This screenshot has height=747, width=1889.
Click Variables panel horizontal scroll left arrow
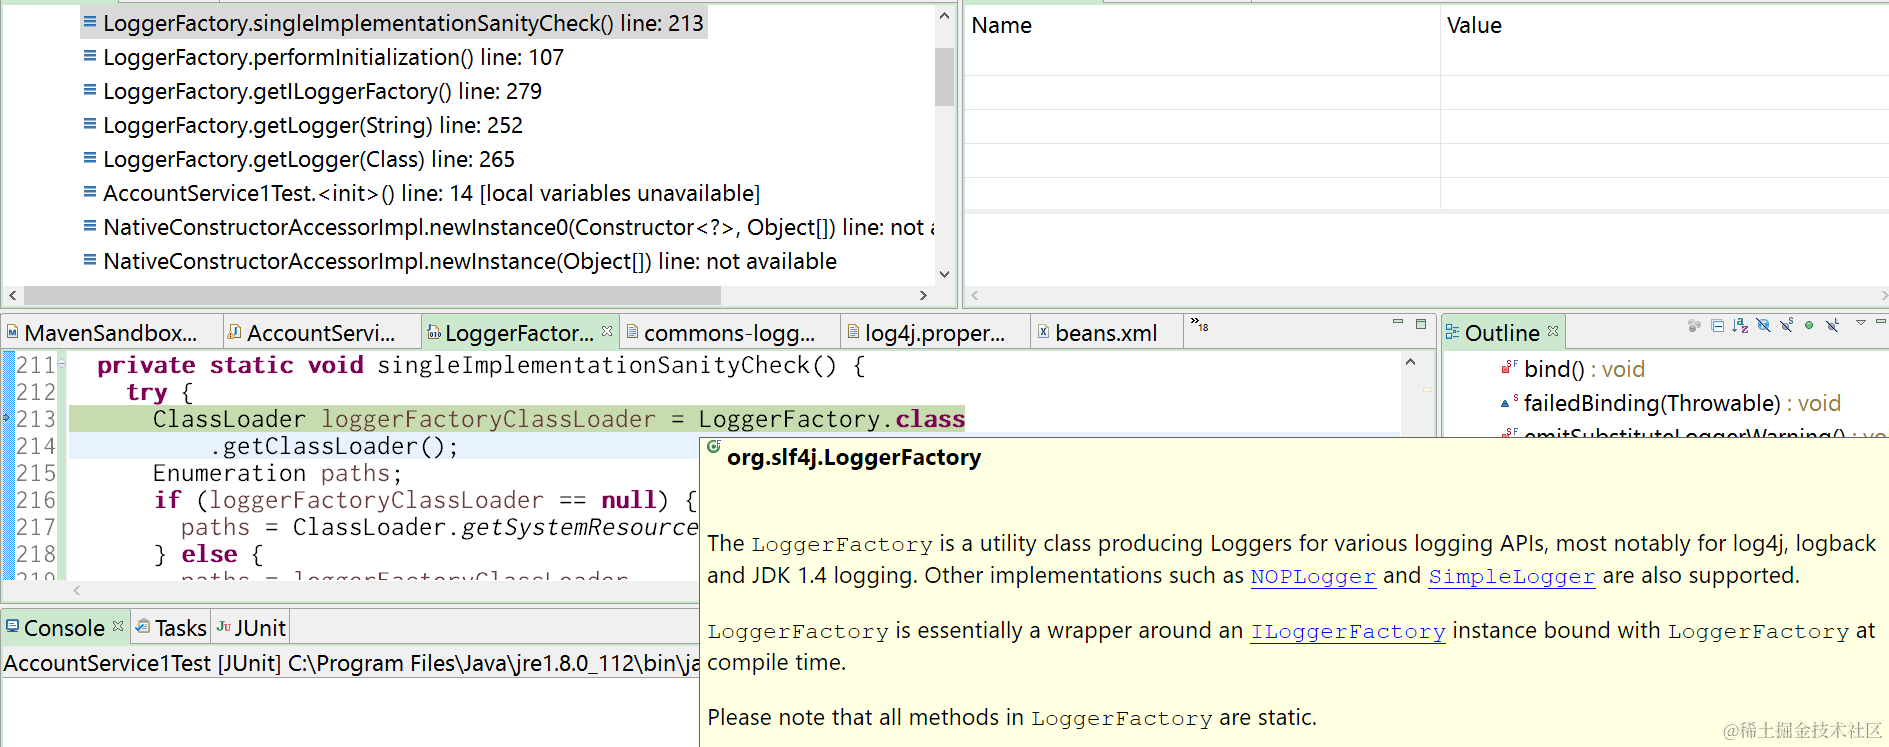point(975,296)
